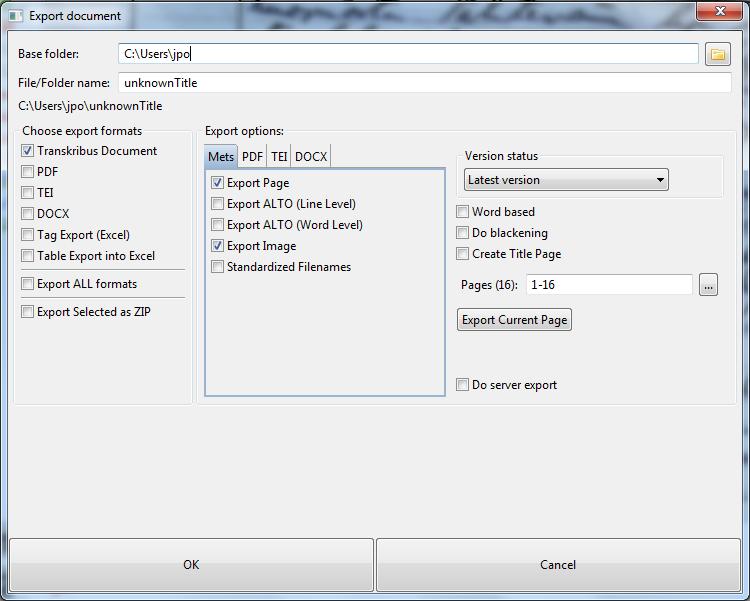
Task: Click into the Base folder field
Action: click(408, 54)
